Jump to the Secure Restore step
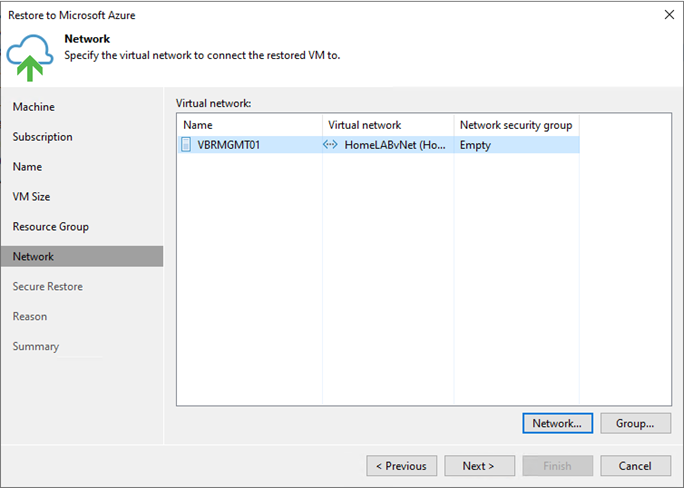Image resolution: width=684 pixels, height=488 pixels. click(48, 287)
